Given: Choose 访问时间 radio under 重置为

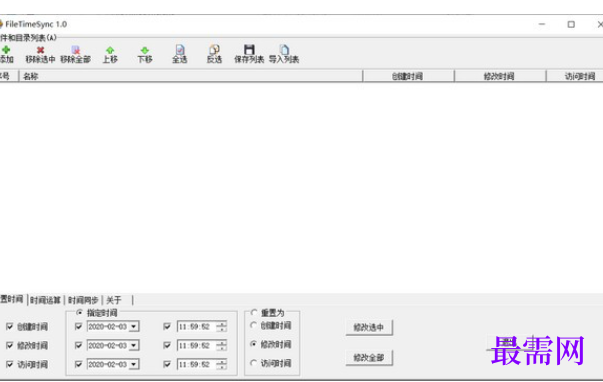Looking at the screenshot, I should click(x=253, y=363).
